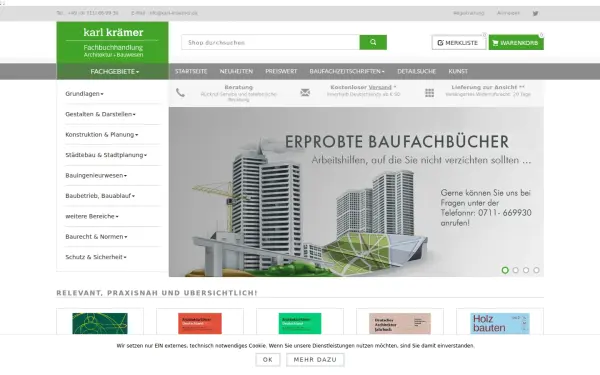Click the grid icon beside Lieferung zur Ansicht
Viewport: 600px width, 375px height.
(429, 93)
